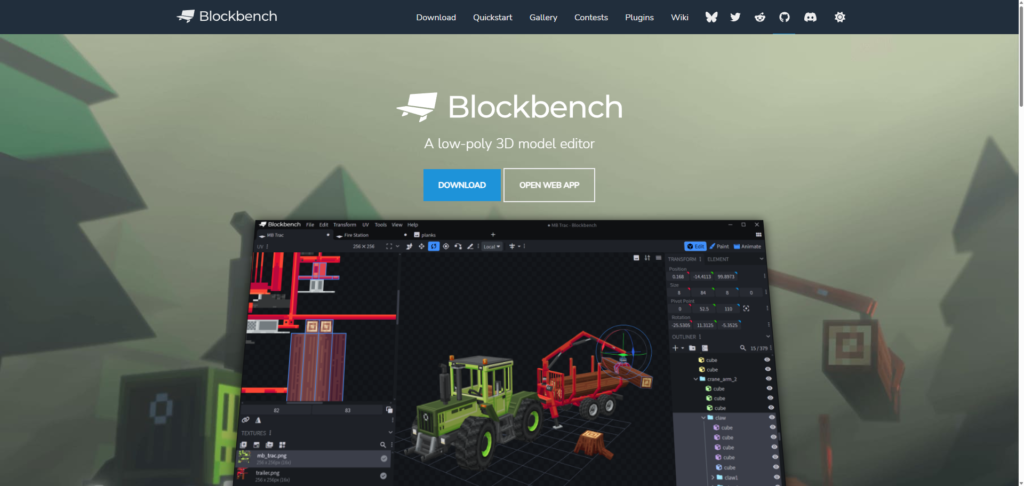1024x486 pixels.
Task: Join via the Discord icon
Action: pyautogui.click(x=808, y=17)
